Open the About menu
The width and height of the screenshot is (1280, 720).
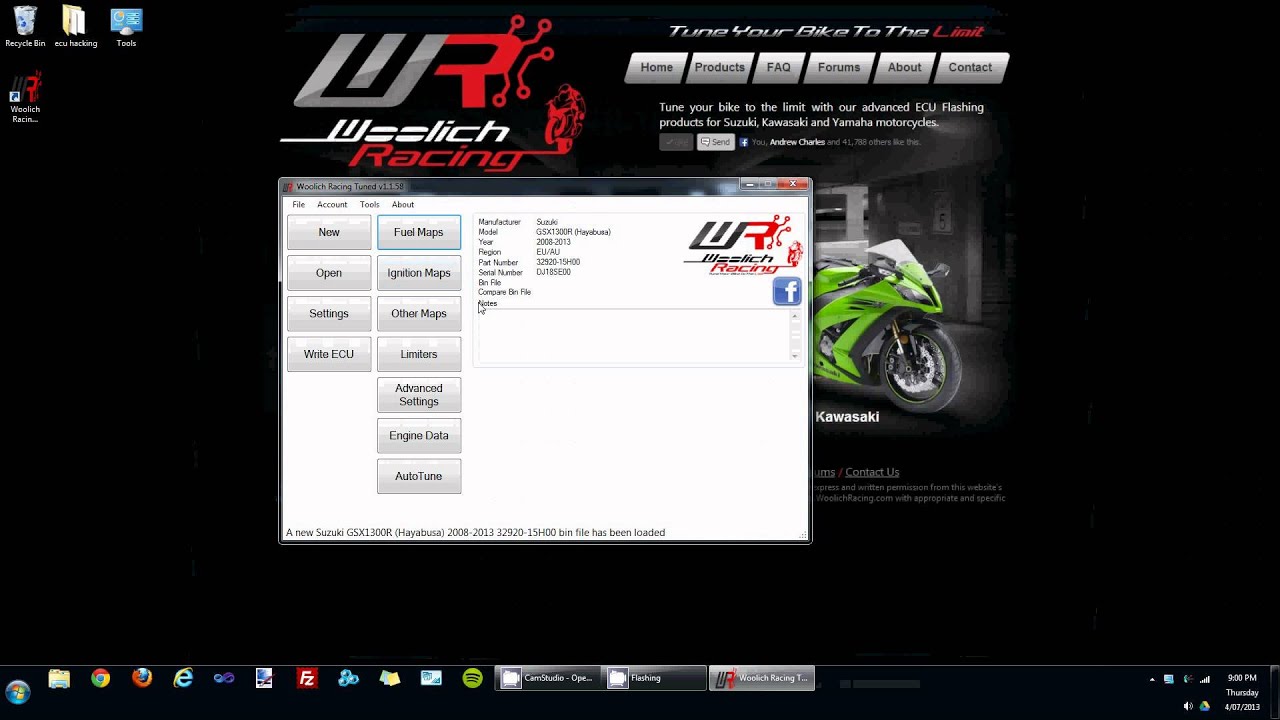pyautogui.click(x=403, y=204)
